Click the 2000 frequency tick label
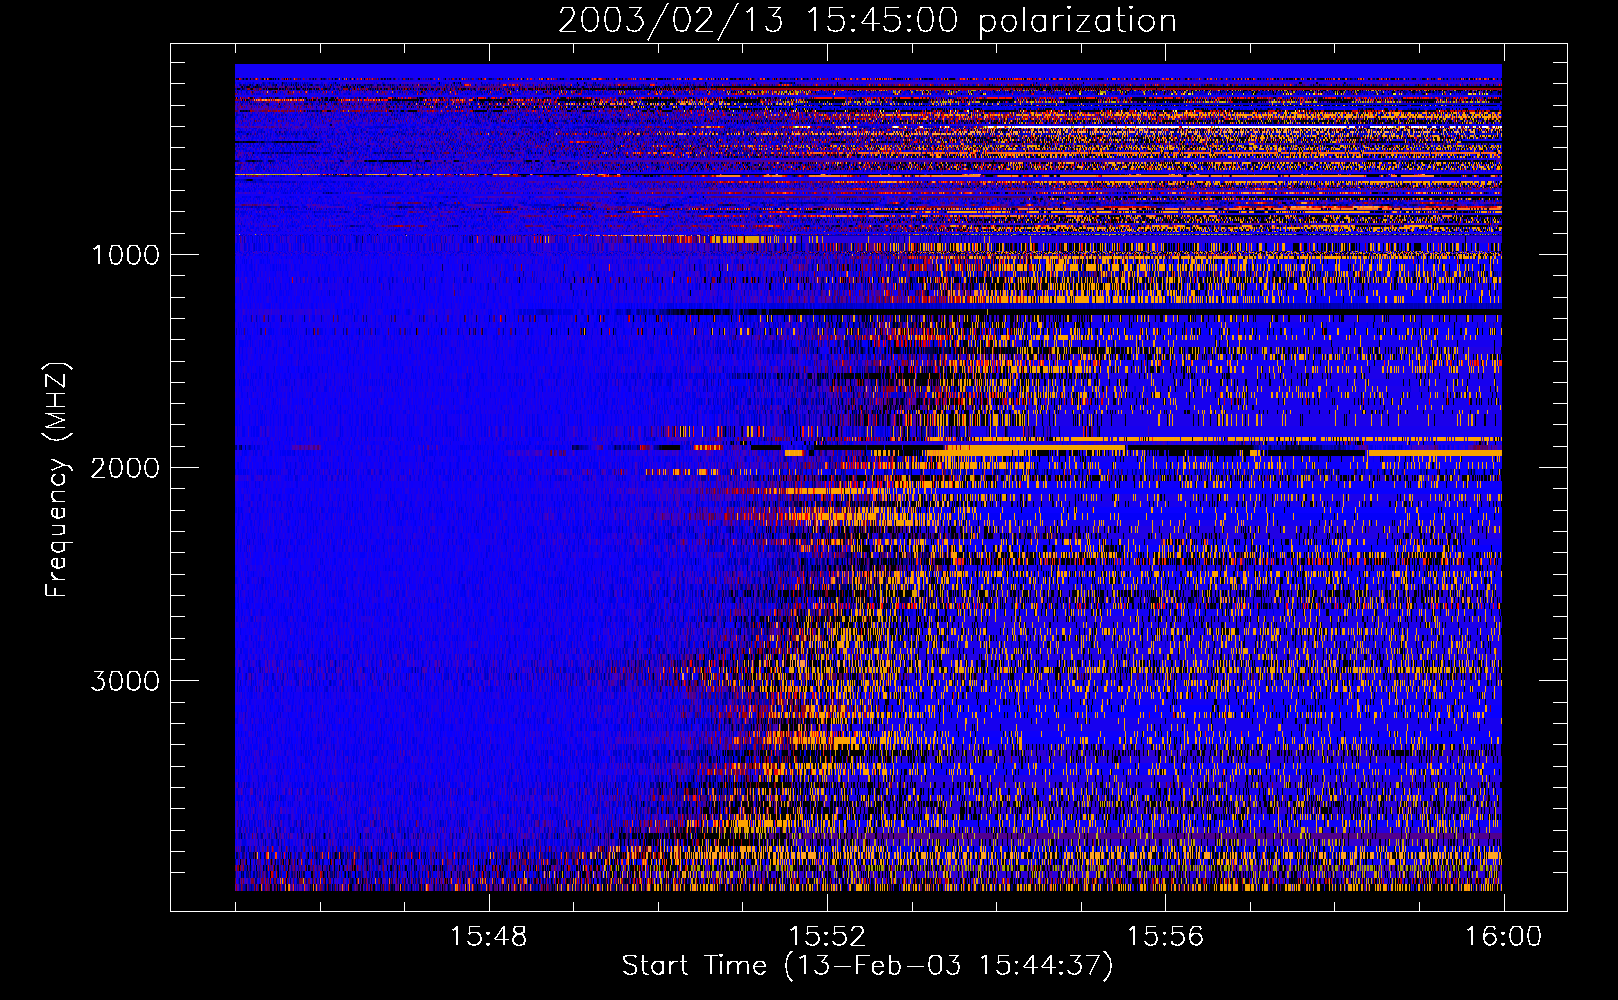 (125, 468)
